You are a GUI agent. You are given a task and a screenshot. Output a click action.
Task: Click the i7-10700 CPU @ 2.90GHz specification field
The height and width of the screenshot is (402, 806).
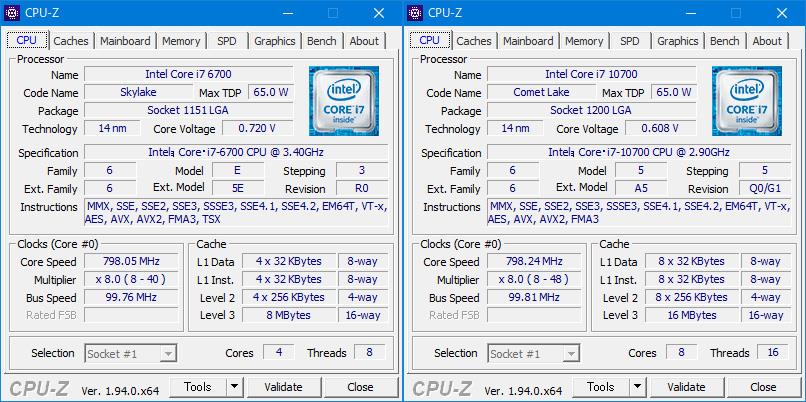pos(639,152)
